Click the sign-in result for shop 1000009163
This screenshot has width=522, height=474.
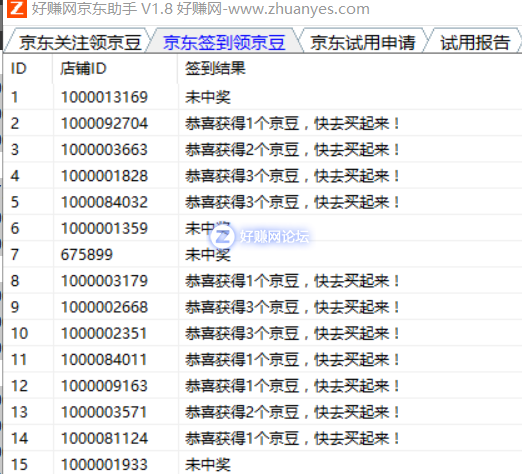[x=292, y=386]
